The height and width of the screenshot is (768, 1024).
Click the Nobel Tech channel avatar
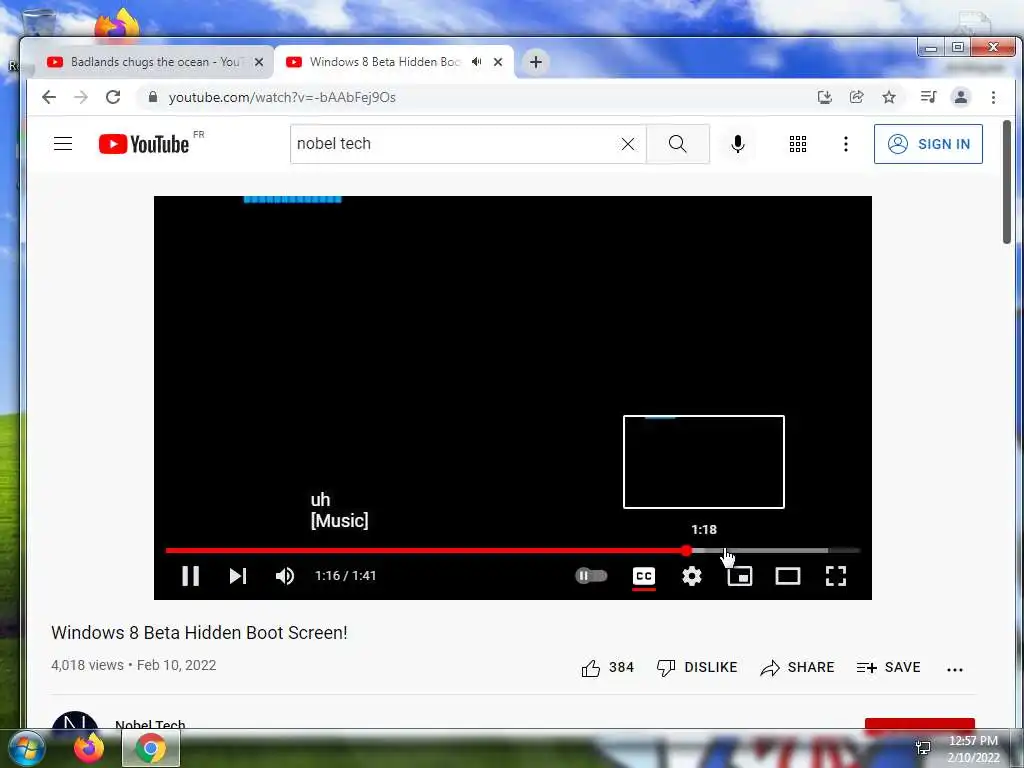click(x=74, y=722)
